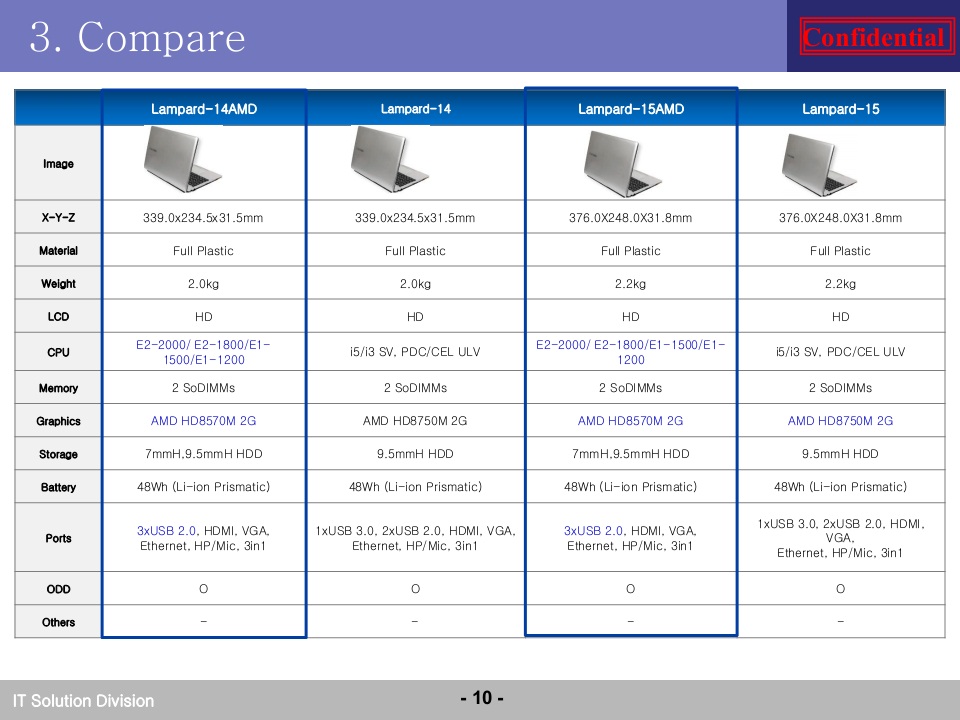Click Lampard-14AMD CPU cell E2-2000/E2-1800
Viewport: 960px width, 720px height.
203,352
